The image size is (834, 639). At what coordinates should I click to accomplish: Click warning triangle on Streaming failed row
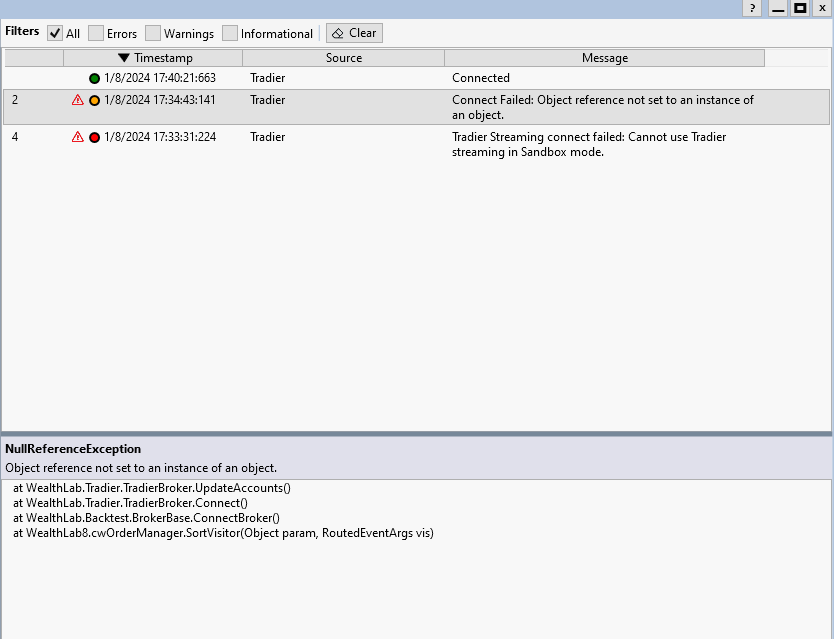[78, 137]
